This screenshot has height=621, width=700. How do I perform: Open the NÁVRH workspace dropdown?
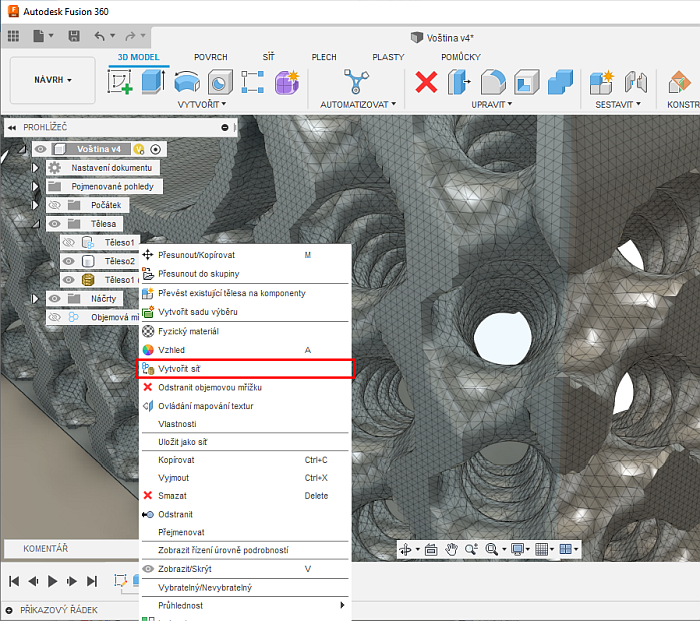pyautogui.click(x=53, y=80)
